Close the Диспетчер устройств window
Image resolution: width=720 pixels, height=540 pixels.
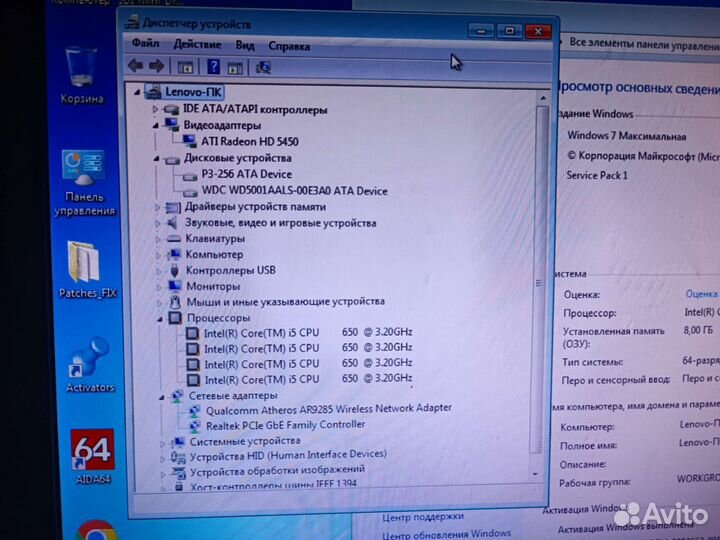point(538,31)
